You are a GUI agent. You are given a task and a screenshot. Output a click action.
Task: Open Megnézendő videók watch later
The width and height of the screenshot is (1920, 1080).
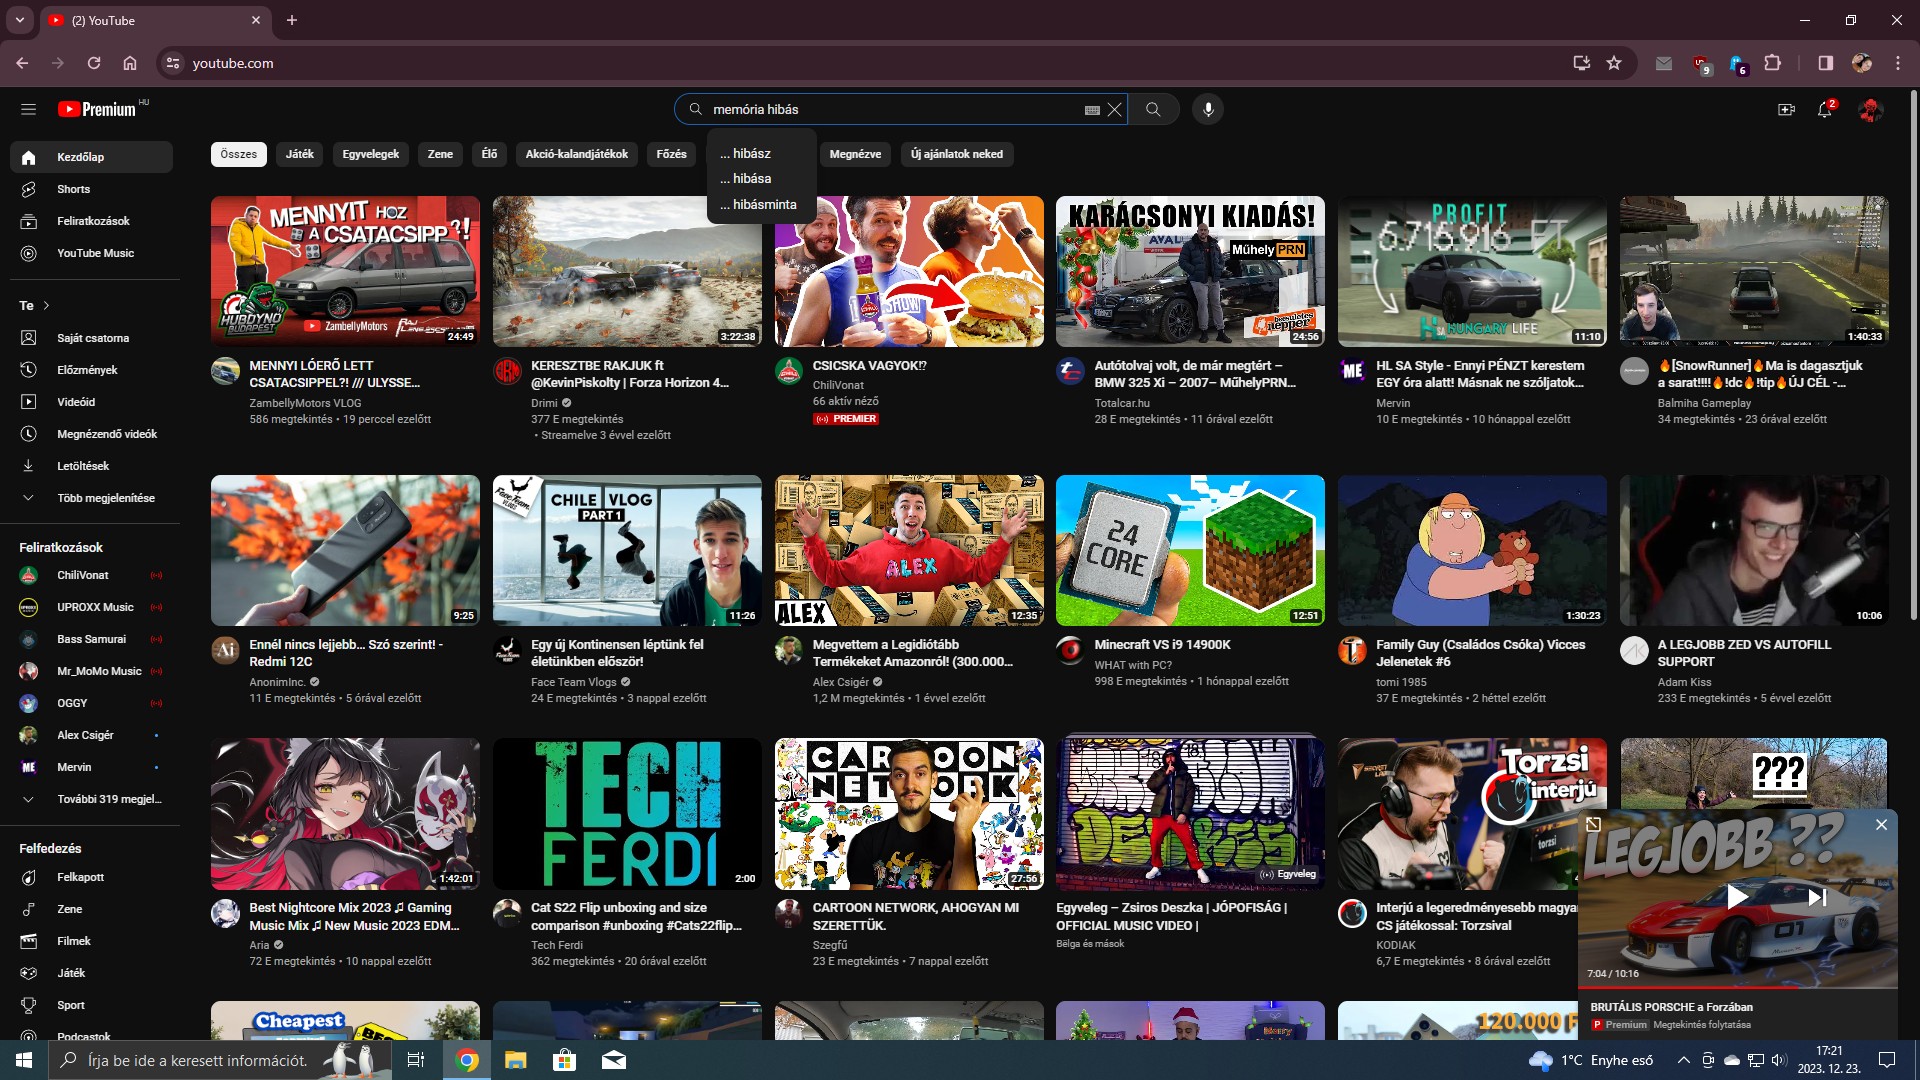click(x=91, y=434)
